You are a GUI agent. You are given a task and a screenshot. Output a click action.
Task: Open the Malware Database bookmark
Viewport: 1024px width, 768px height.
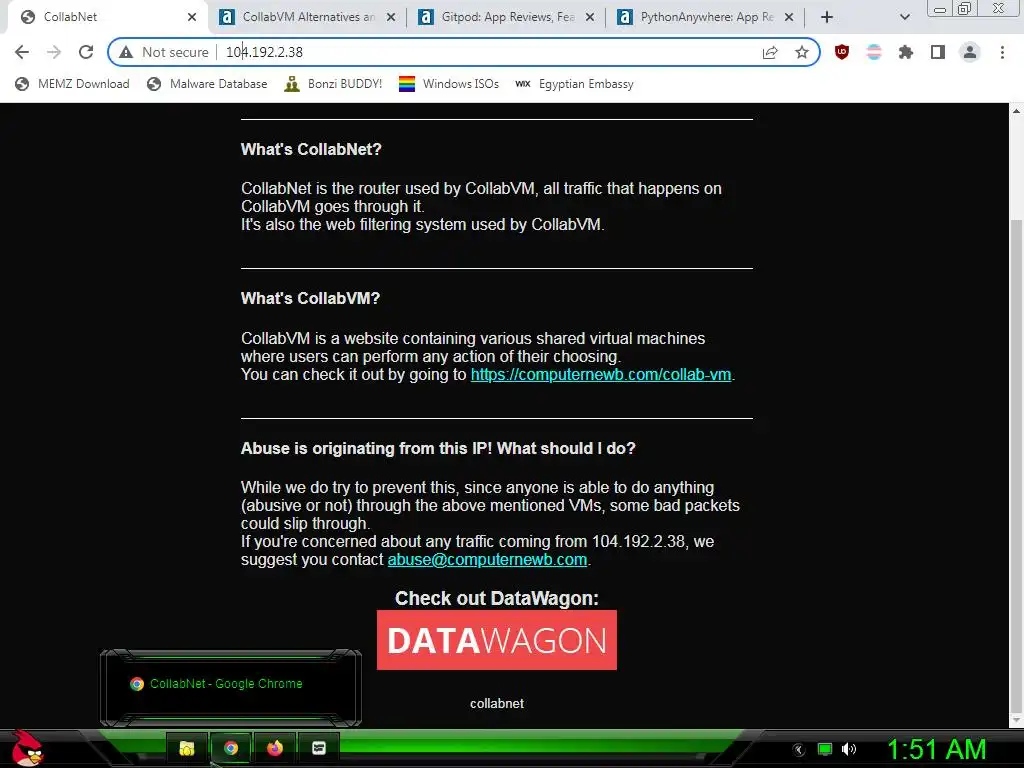coord(207,84)
